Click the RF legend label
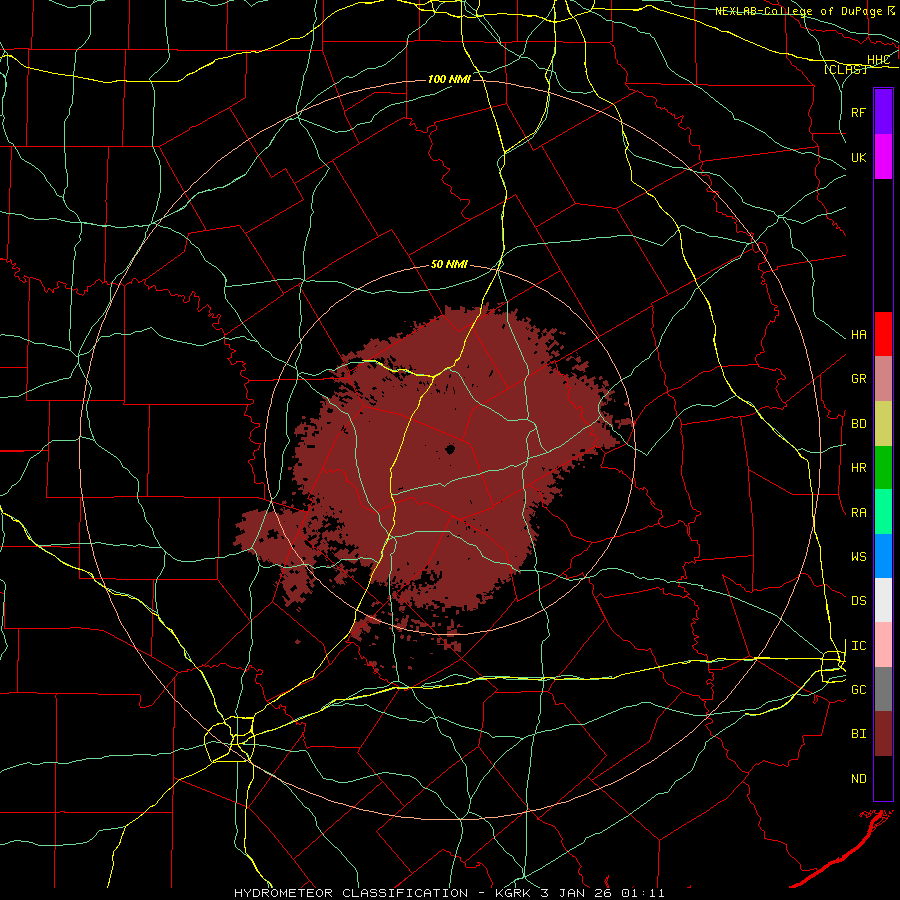The image size is (900, 900). 858,112
